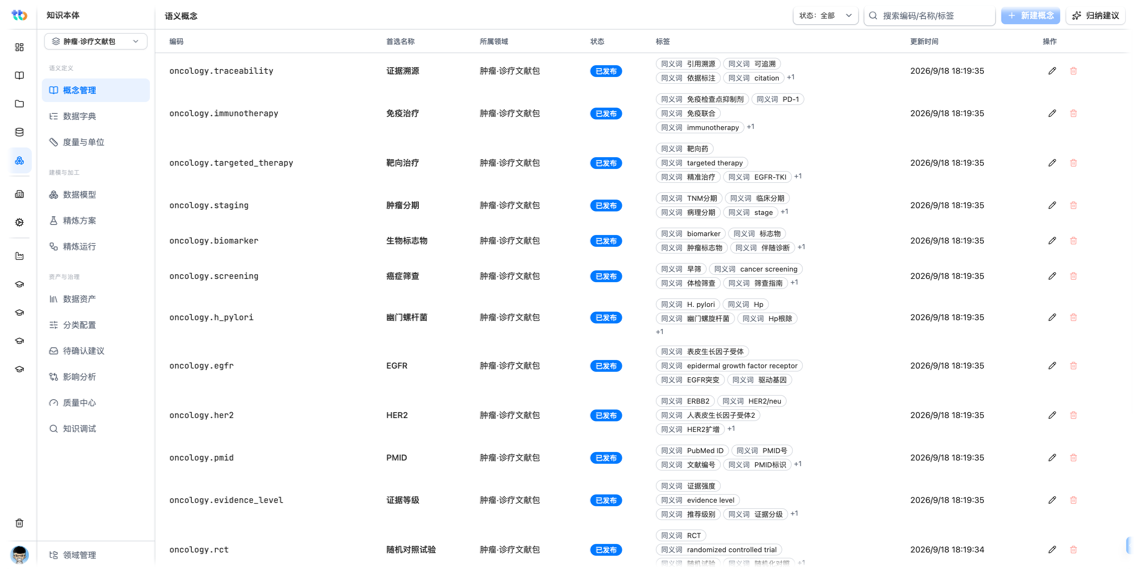Viewport: 1143px width, 570px height.
Task: Edit the oncology.screening concept
Action: point(1052,276)
